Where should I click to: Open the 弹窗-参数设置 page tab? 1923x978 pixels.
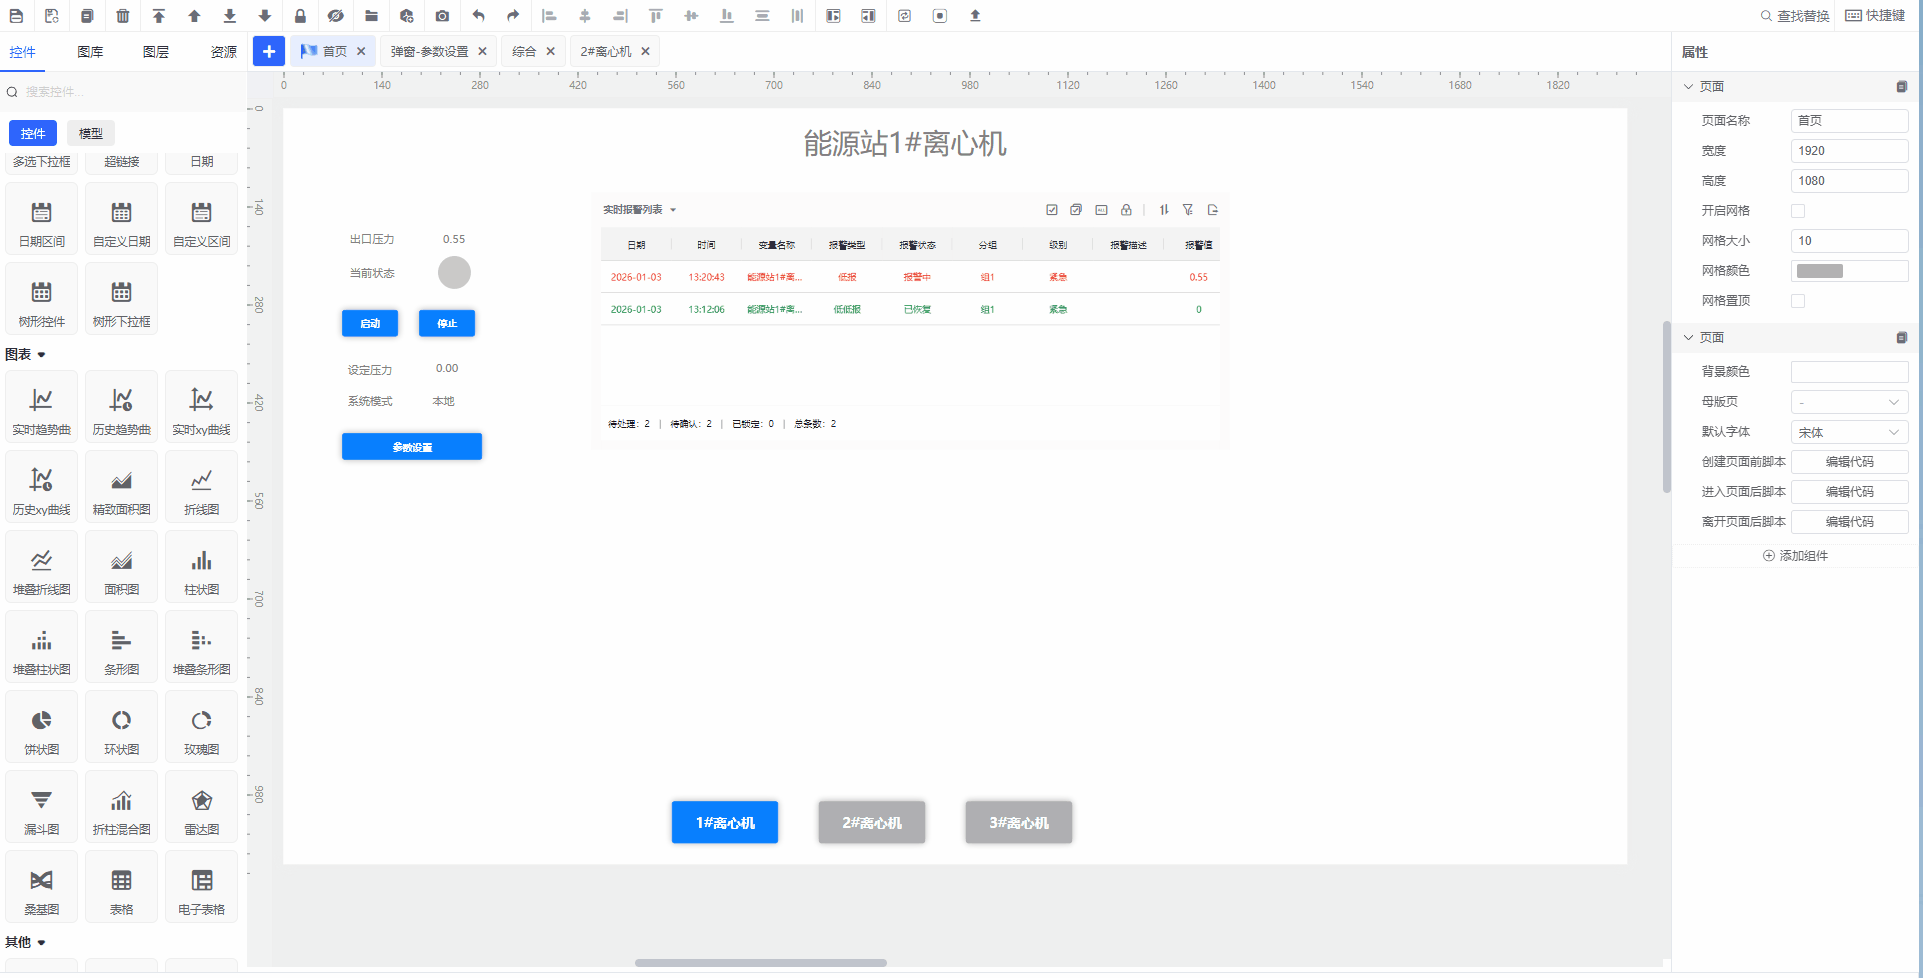pyautogui.click(x=429, y=52)
